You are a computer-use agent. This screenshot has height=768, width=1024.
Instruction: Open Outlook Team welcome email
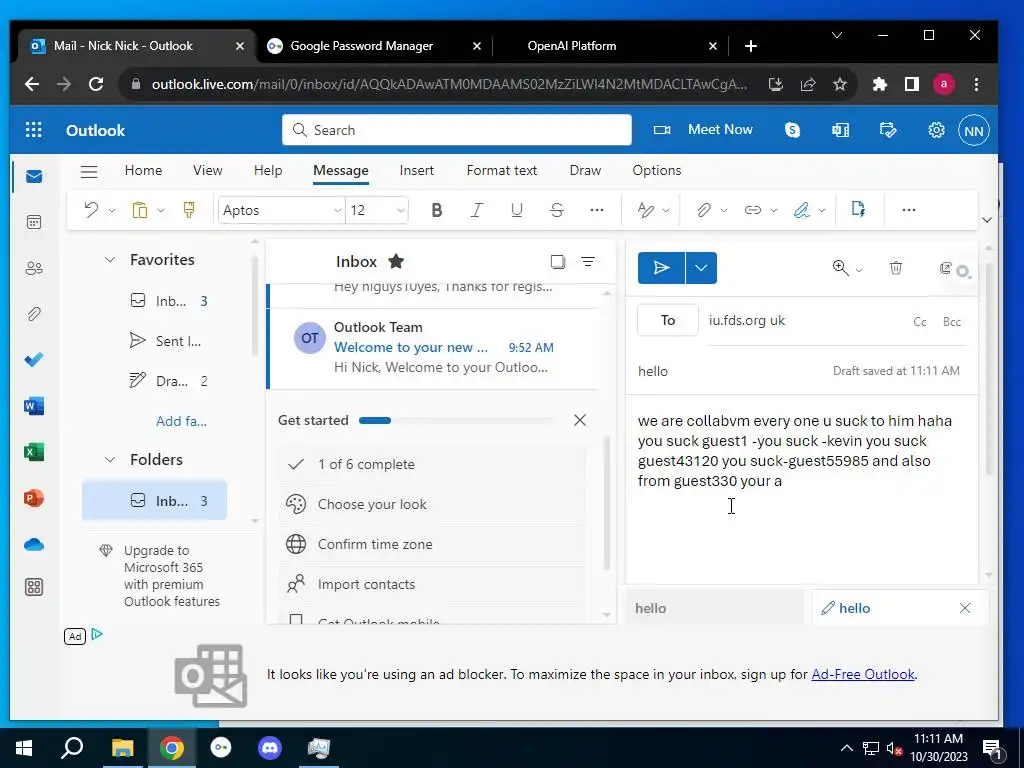coord(434,347)
